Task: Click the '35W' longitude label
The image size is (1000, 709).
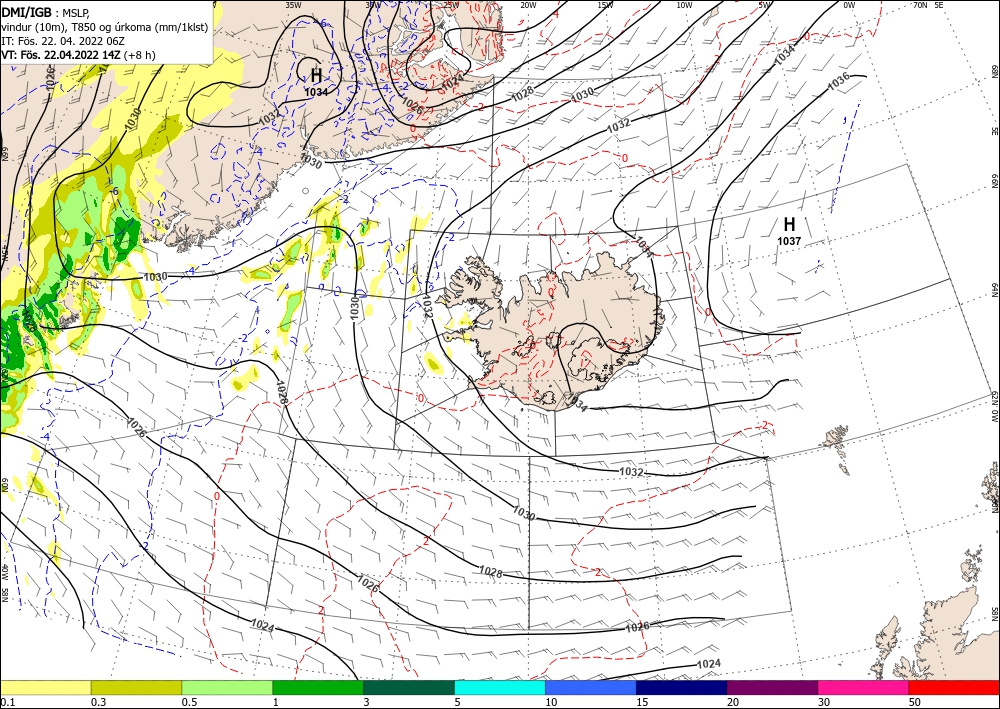Action: click(x=293, y=5)
